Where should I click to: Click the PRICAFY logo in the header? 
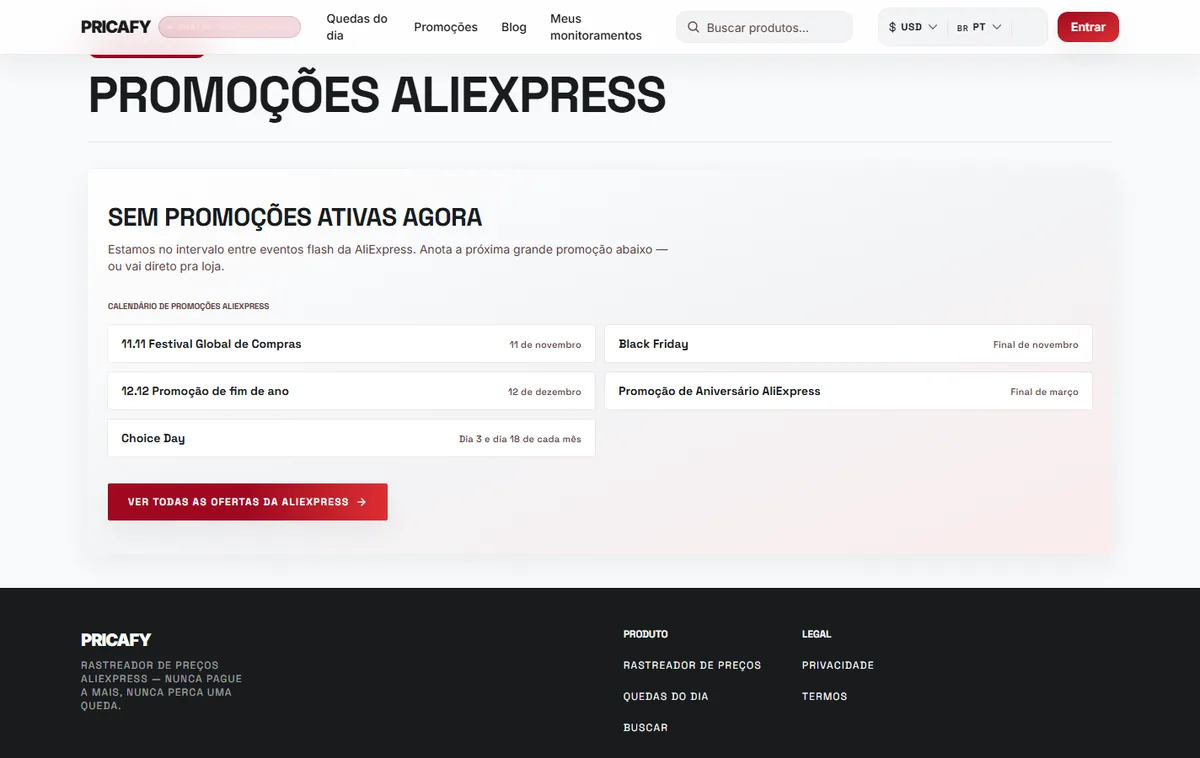(x=116, y=27)
